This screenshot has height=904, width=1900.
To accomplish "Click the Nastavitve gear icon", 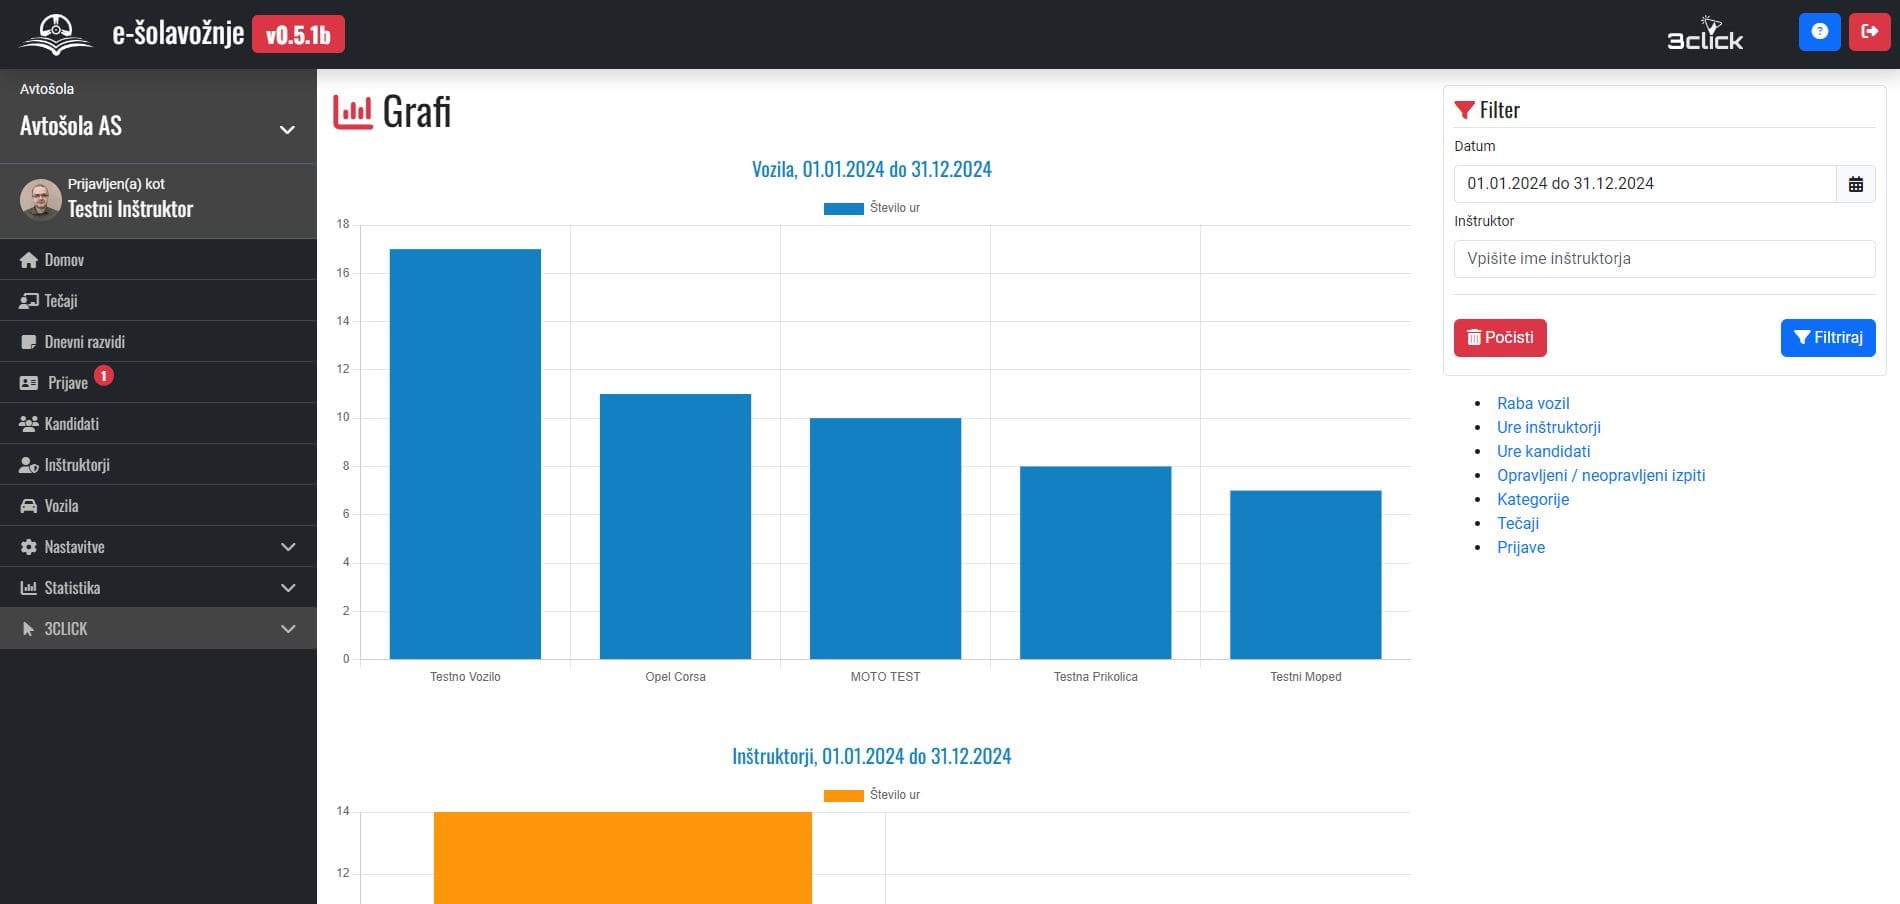I will click(x=29, y=547).
